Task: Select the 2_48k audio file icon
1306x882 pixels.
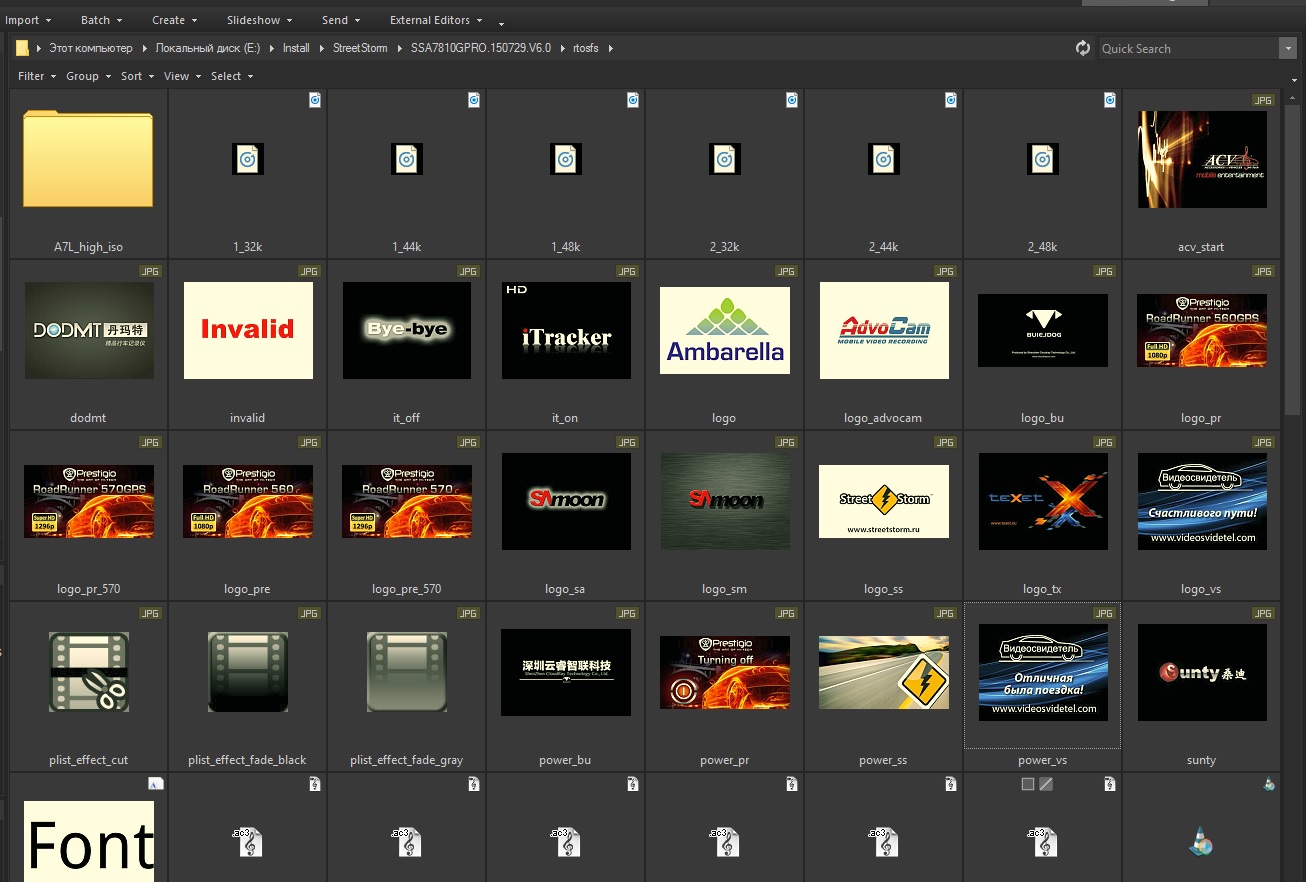Action: 1042,159
